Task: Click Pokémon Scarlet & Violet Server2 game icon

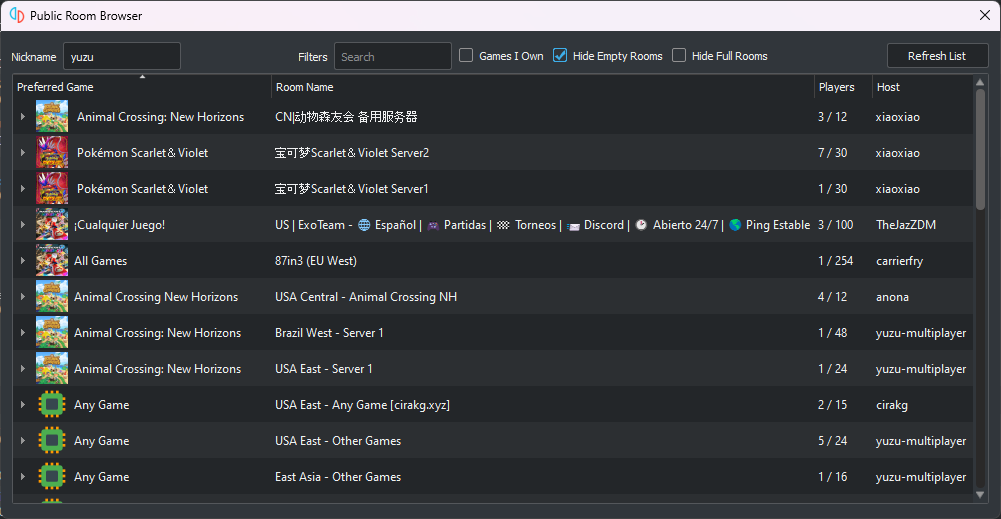Action: click(x=52, y=153)
